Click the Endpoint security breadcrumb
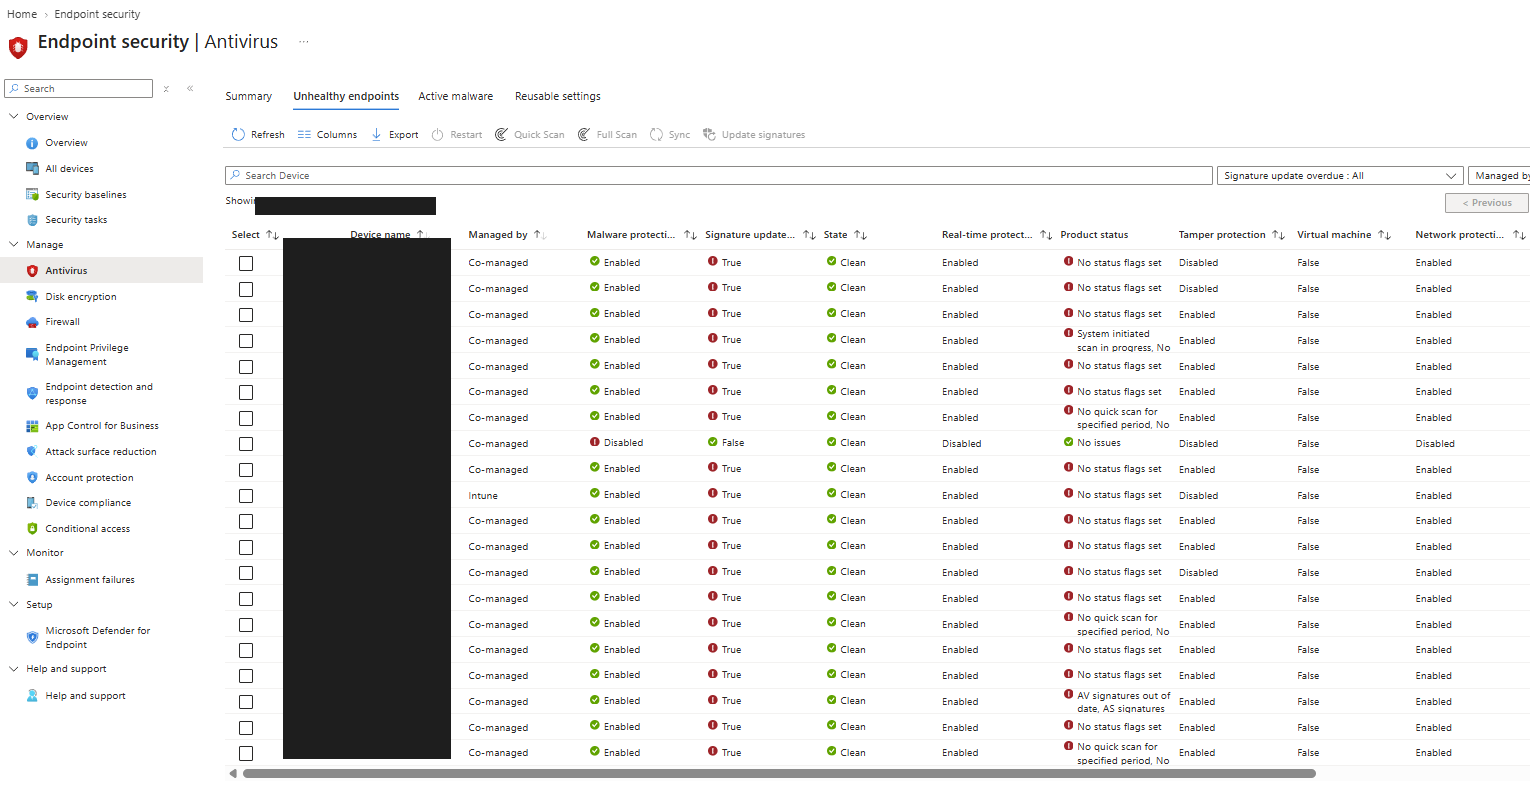 [x=97, y=14]
